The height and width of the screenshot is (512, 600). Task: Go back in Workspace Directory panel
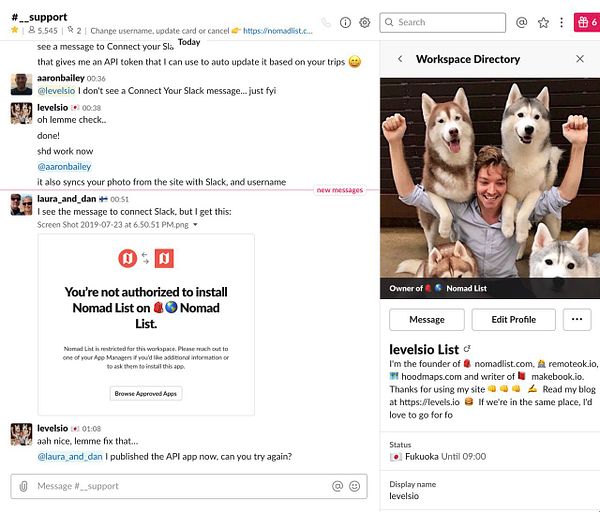coord(400,59)
